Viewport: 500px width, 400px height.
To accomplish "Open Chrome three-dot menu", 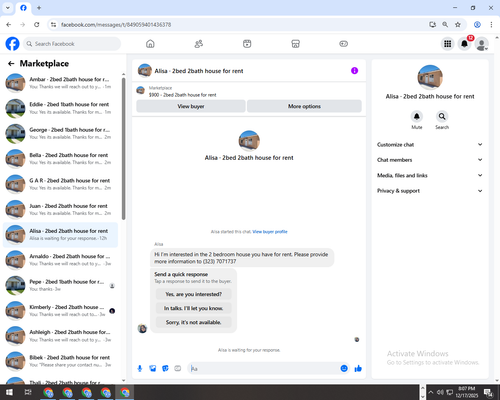I will (x=491, y=25).
